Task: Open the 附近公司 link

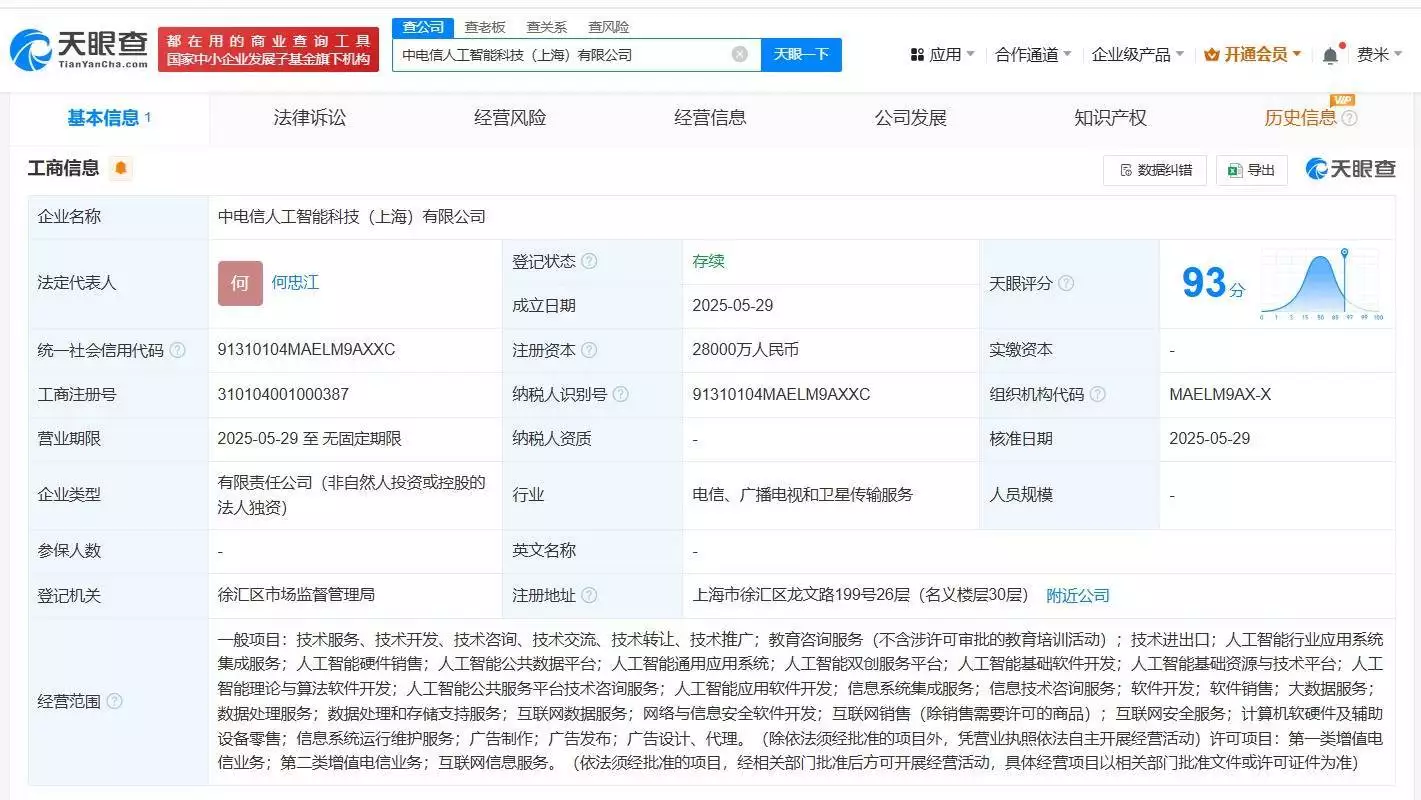Action: 1078,595
